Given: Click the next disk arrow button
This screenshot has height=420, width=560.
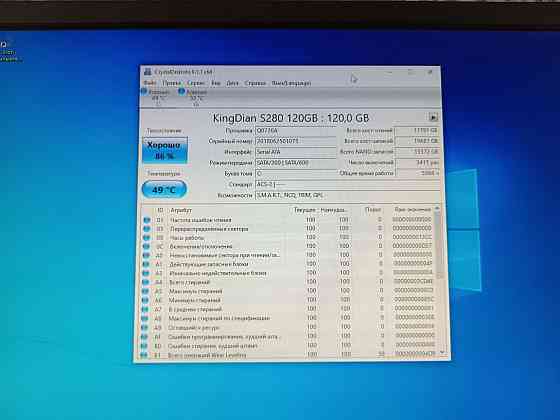Looking at the screenshot, I should coord(433,117).
